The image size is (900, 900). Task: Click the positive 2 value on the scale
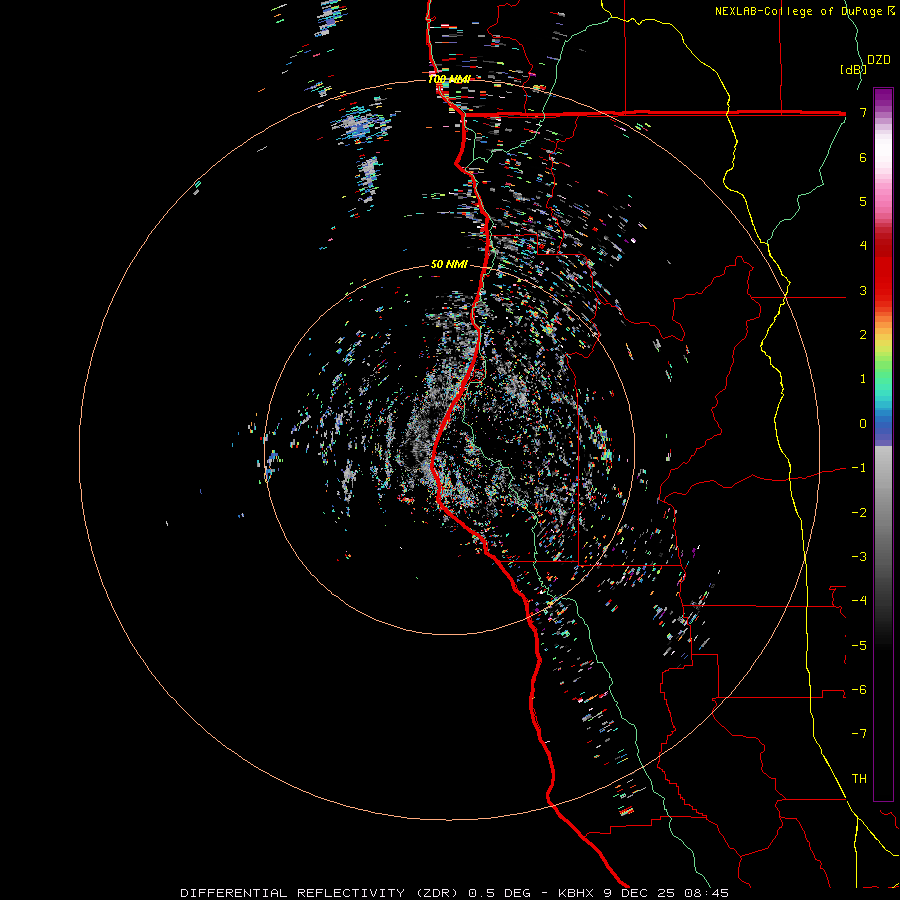coord(863,335)
